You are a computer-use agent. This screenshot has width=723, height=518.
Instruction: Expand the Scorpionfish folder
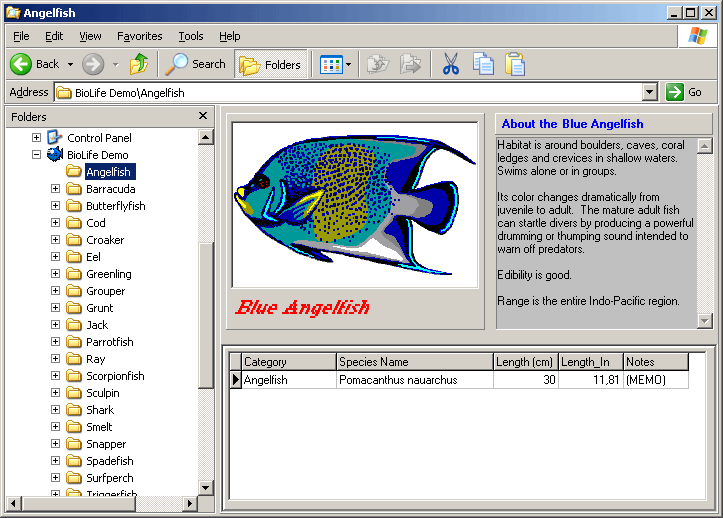coord(55,375)
